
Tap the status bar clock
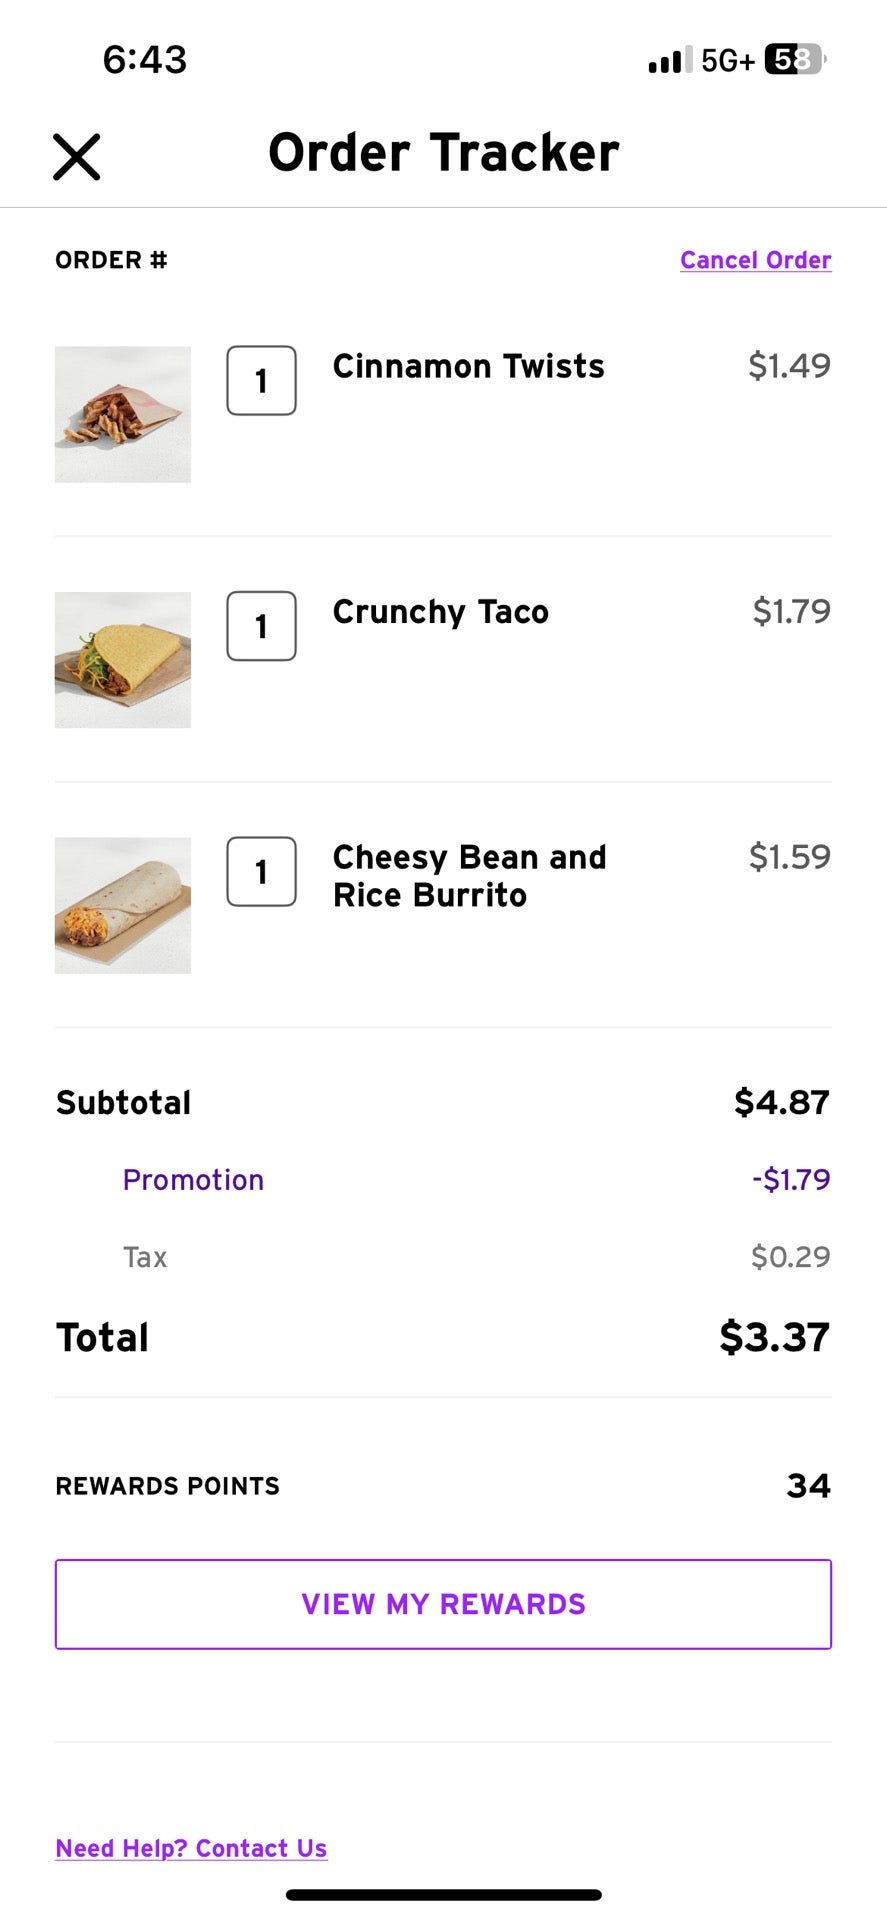point(145,60)
